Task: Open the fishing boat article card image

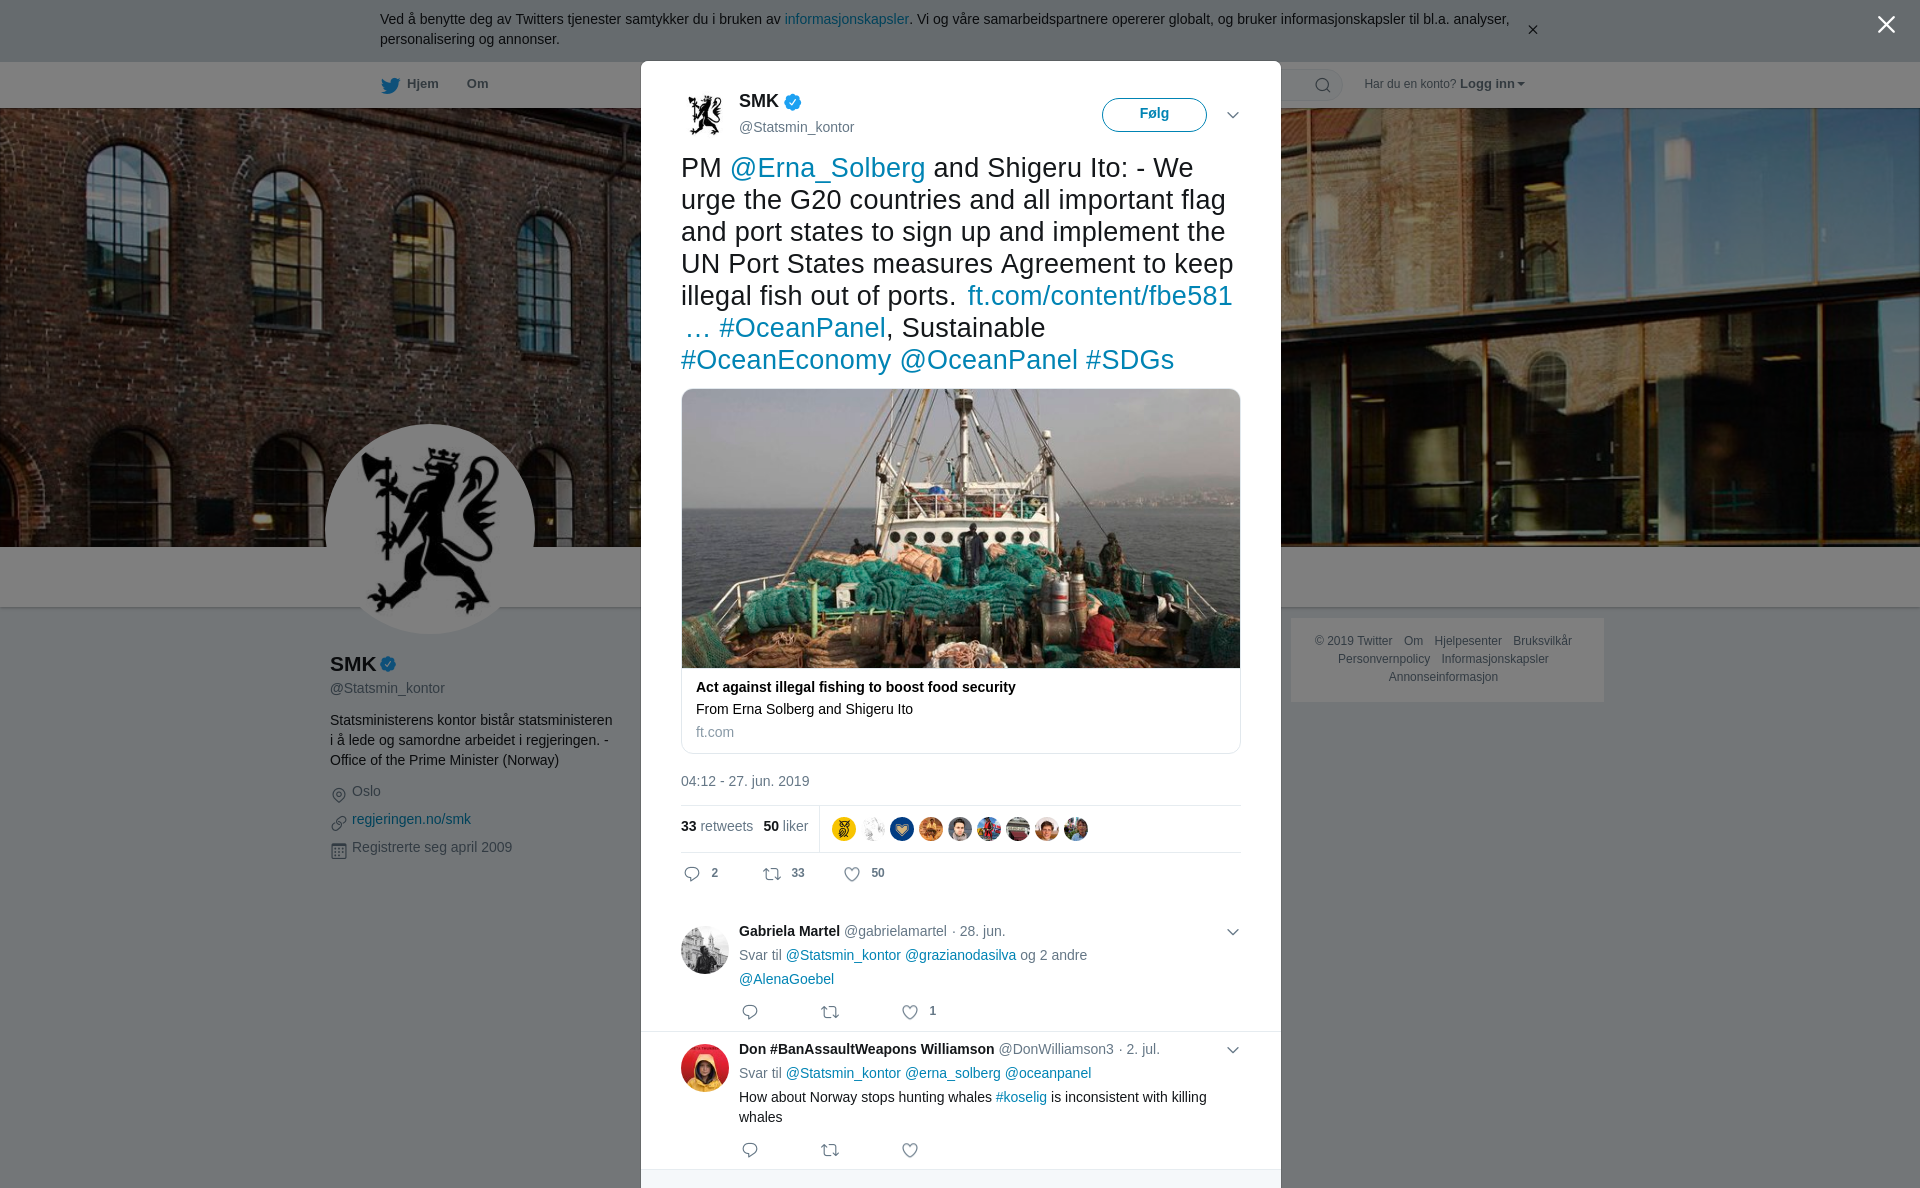Action: [961, 528]
